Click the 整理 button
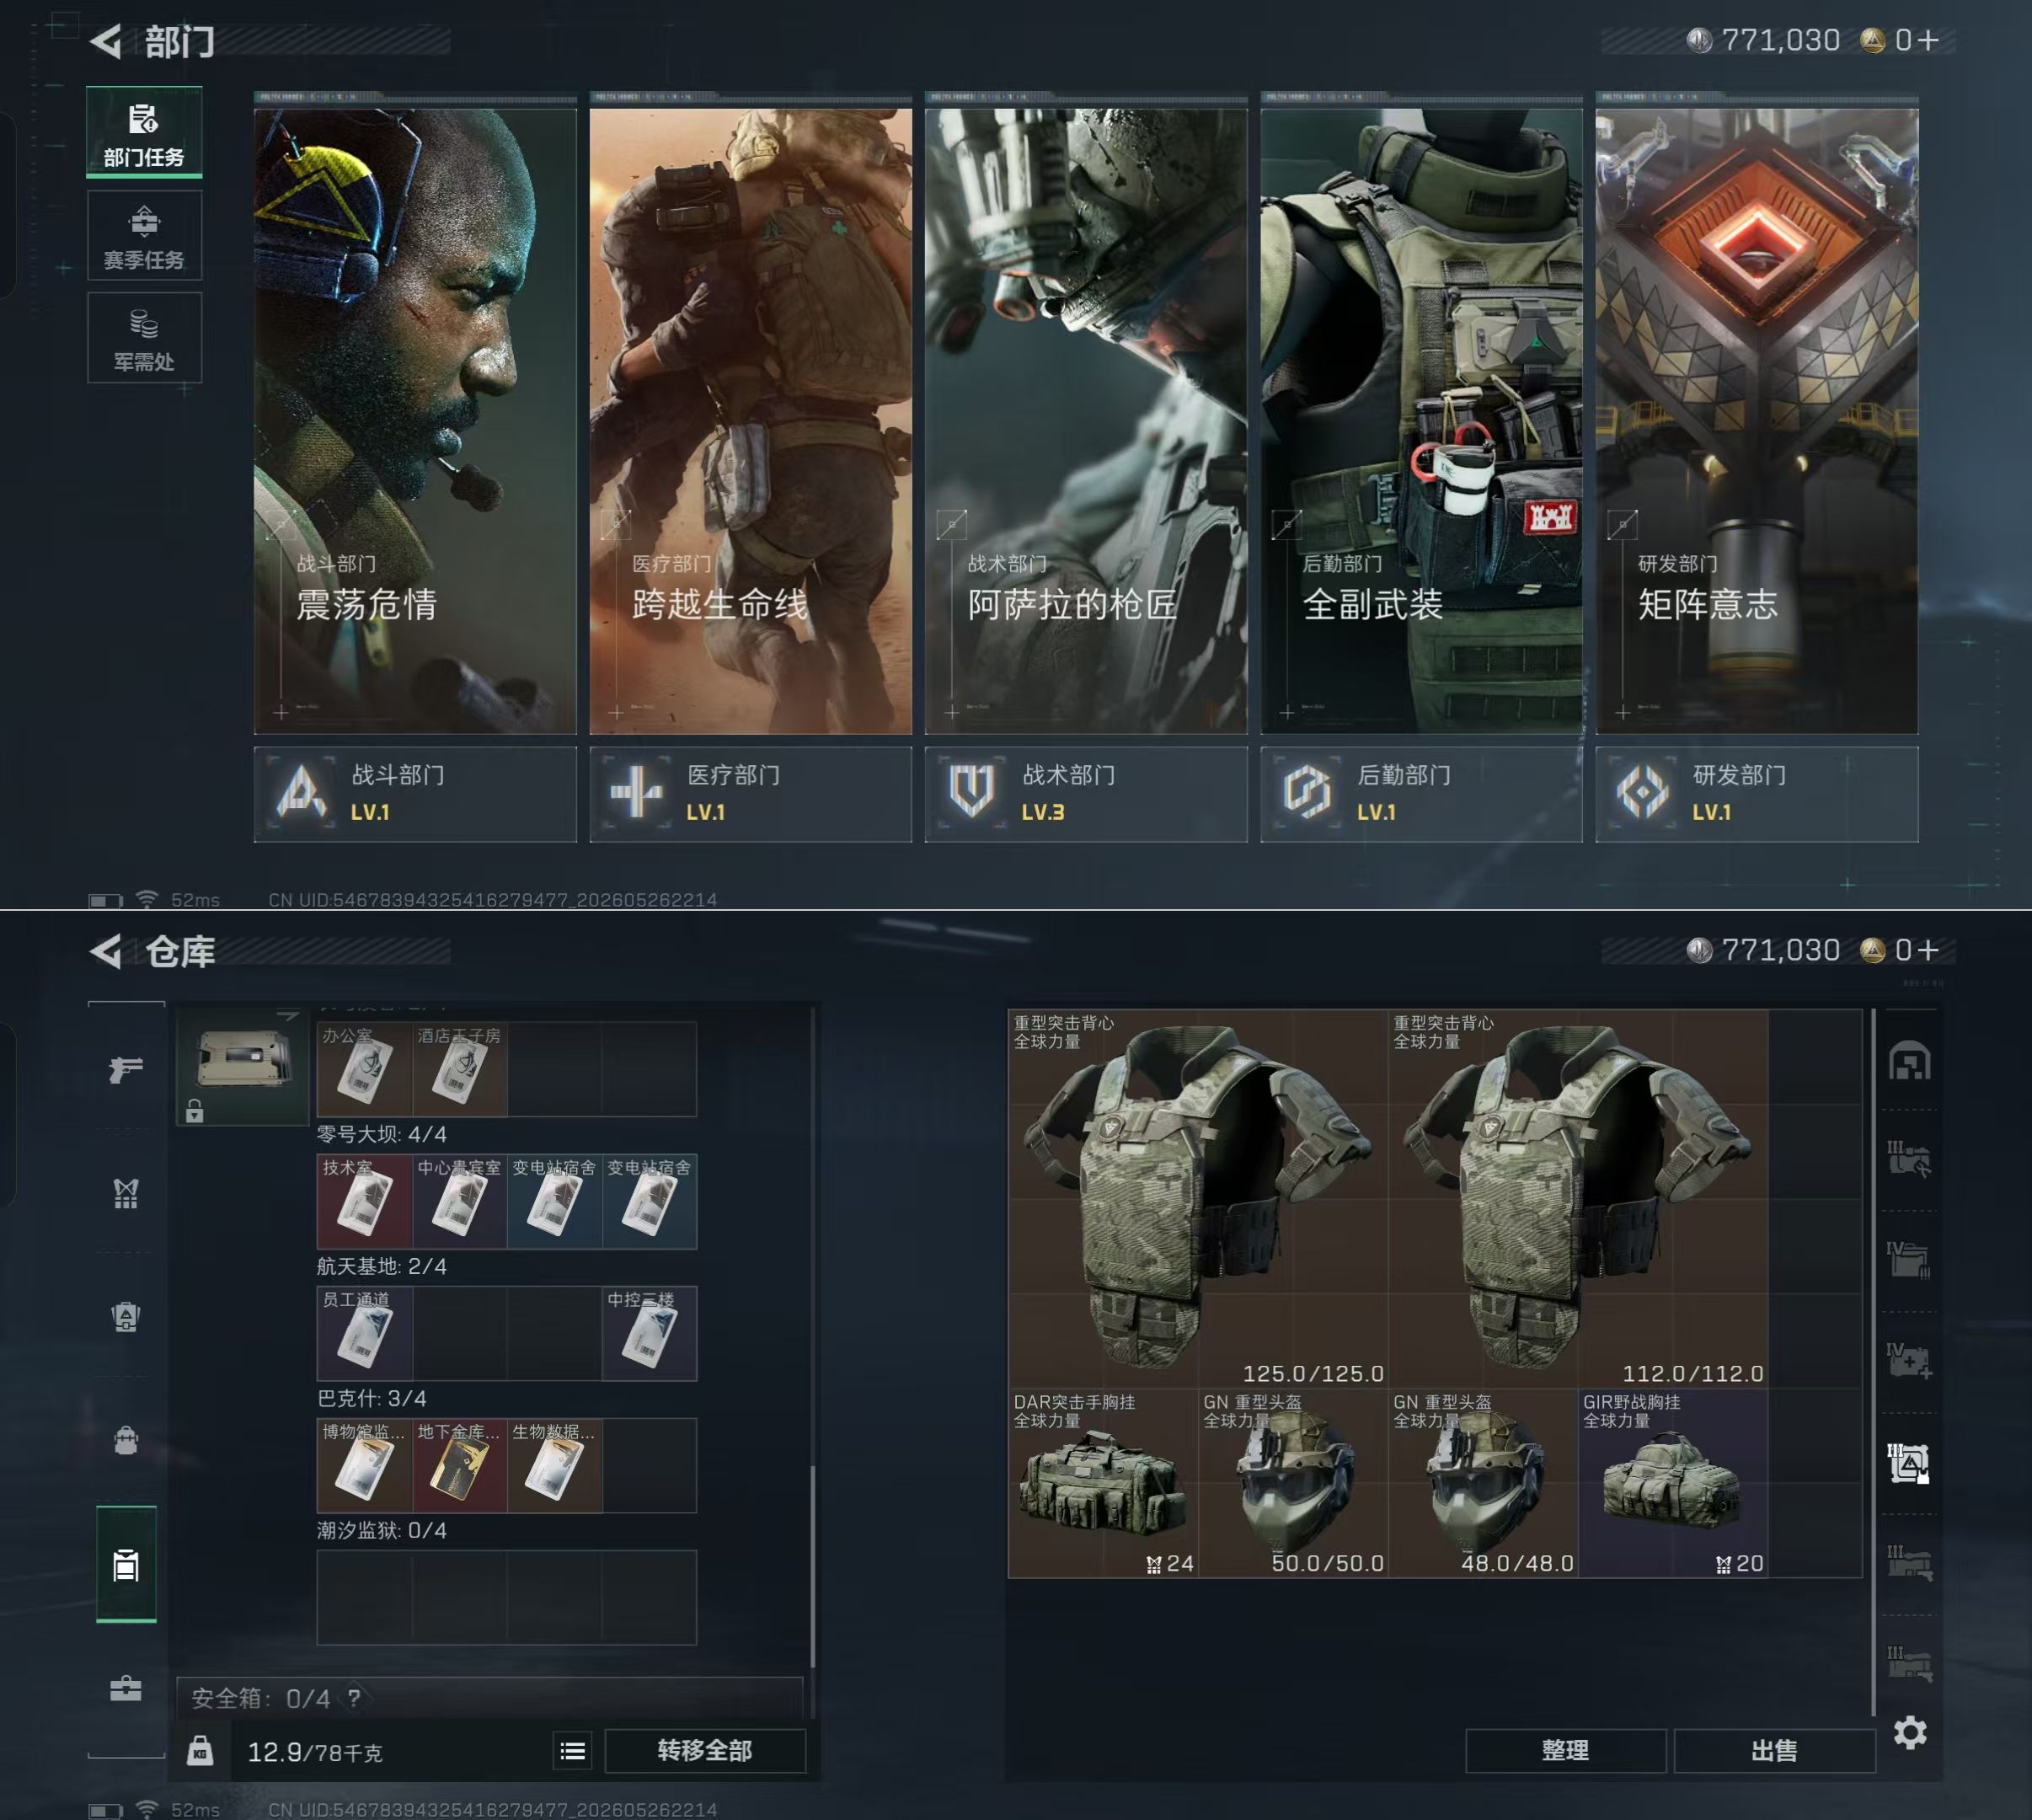The width and height of the screenshot is (2032, 1820). [x=1566, y=1751]
